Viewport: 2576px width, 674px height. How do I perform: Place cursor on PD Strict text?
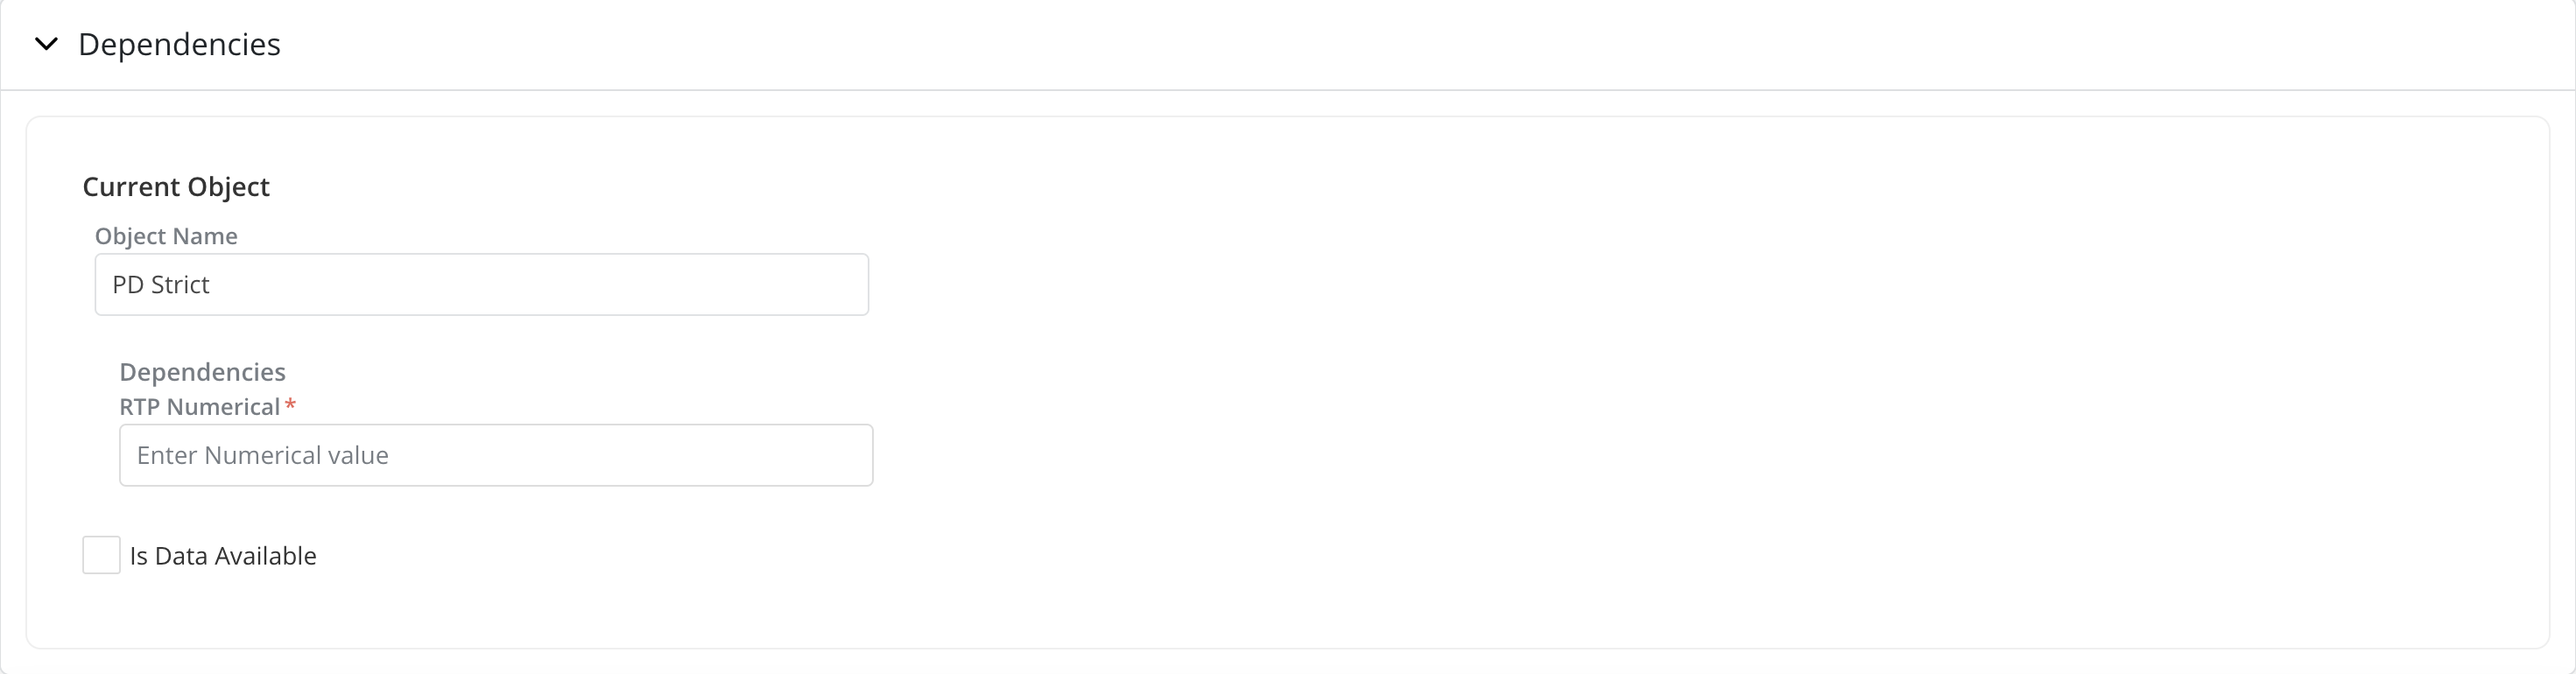pyautogui.click(x=161, y=285)
